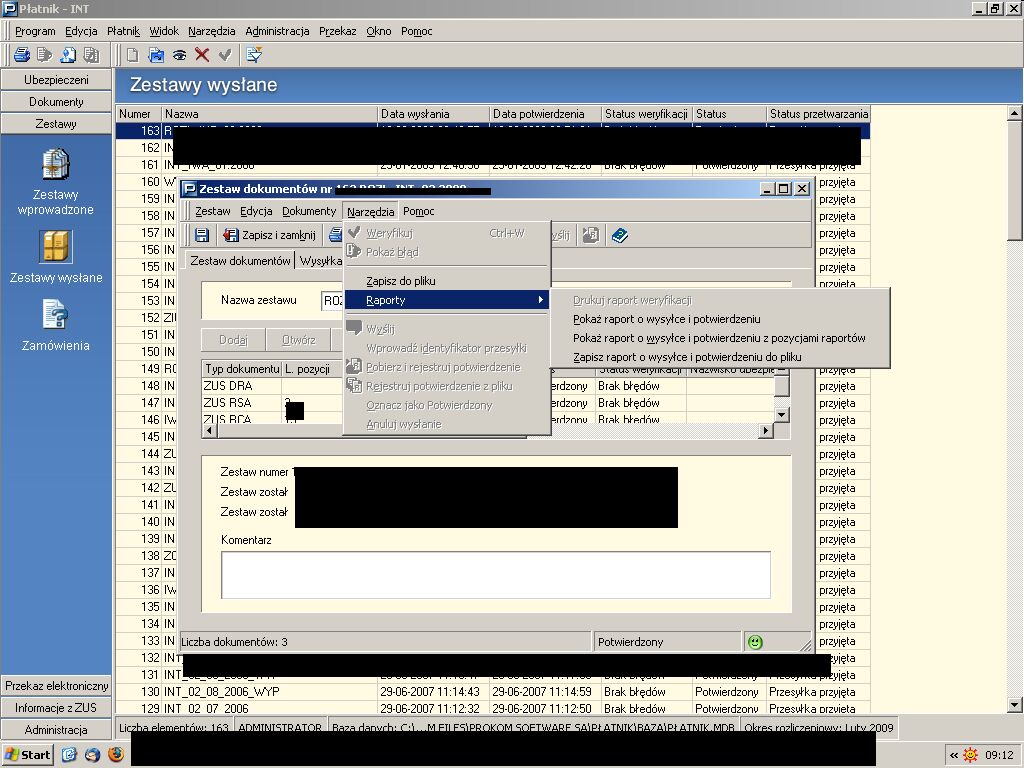Click the document-with-person icon in main toolbar

click(68, 55)
